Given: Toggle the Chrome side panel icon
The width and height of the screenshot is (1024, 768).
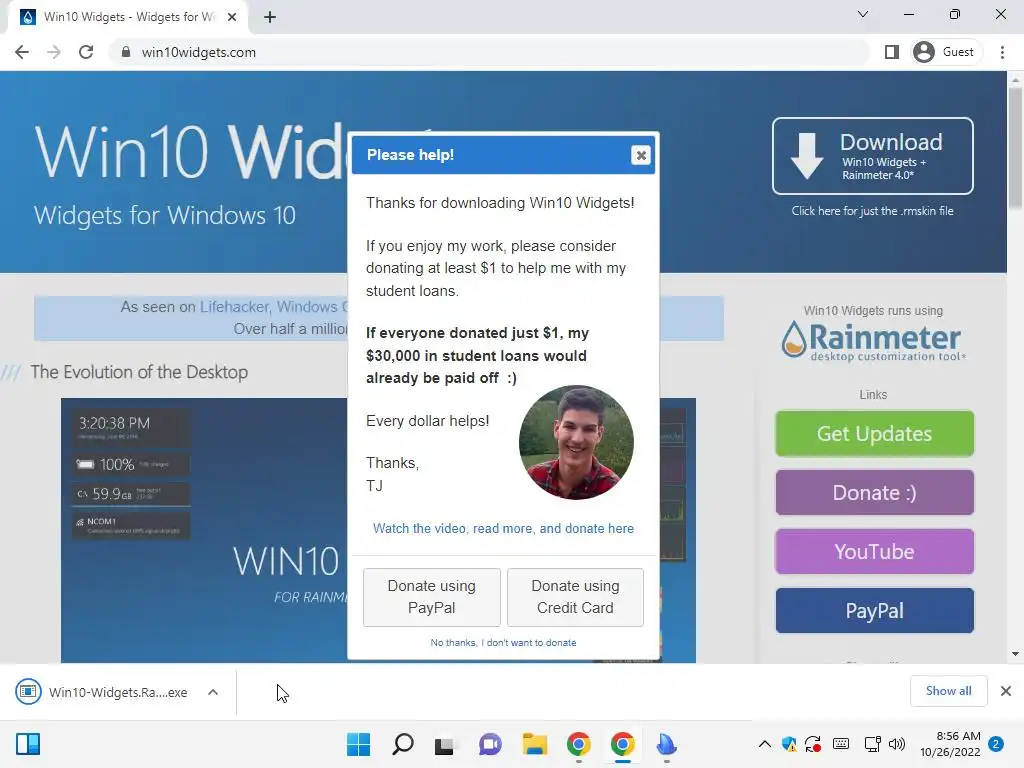Looking at the screenshot, I should pos(891,52).
